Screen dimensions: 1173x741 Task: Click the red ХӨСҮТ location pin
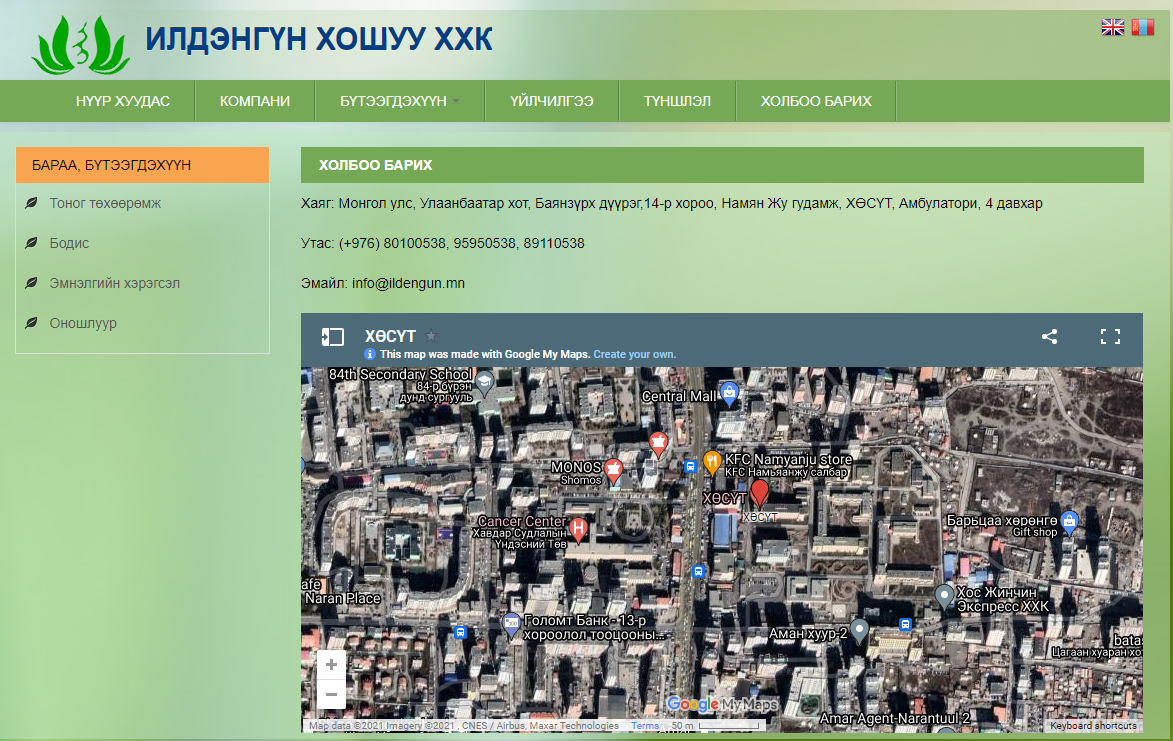(760, 492)
